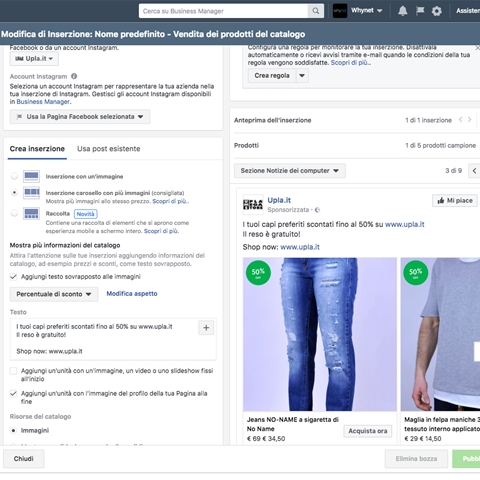Screen dimensions: 480x480
Task: Switch to Usa post esistente tab
Action: point(109,149)
